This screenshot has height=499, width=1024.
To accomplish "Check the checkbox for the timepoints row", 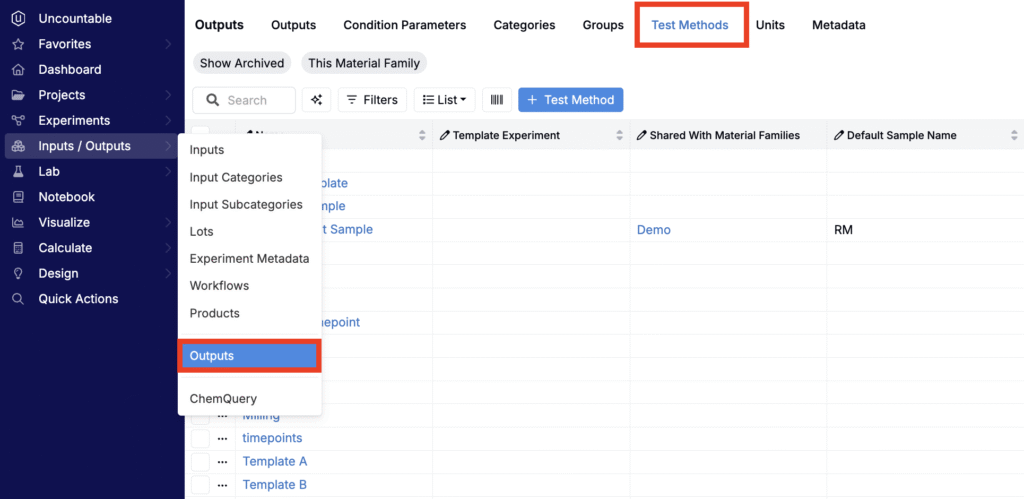I will tap(200, 438).
